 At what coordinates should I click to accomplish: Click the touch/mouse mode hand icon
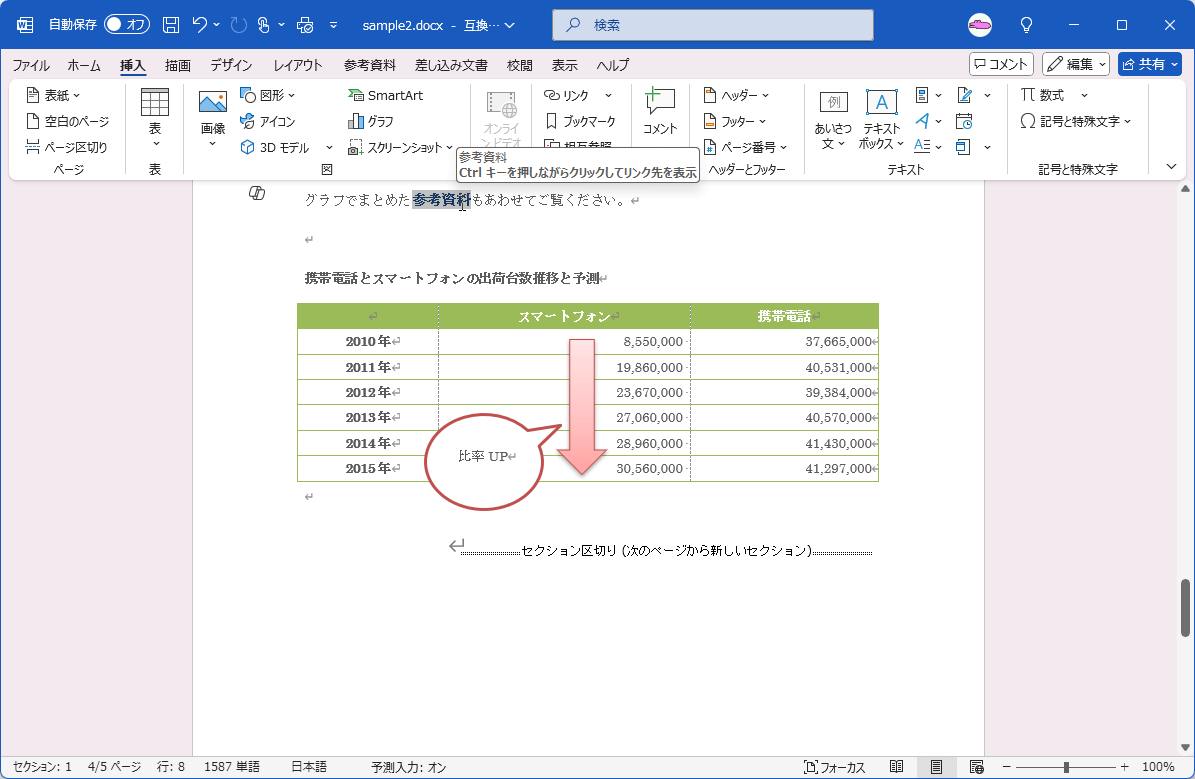tap(263, 25)
